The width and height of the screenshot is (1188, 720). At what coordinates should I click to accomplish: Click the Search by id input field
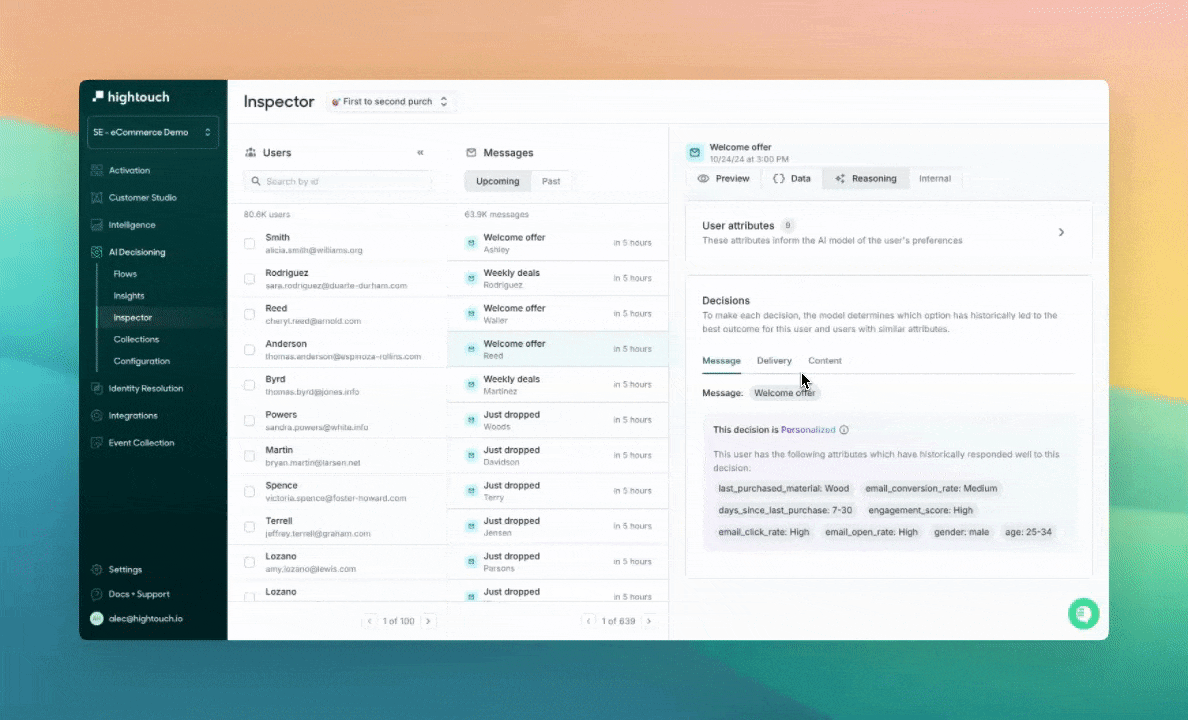click(337, 182)
